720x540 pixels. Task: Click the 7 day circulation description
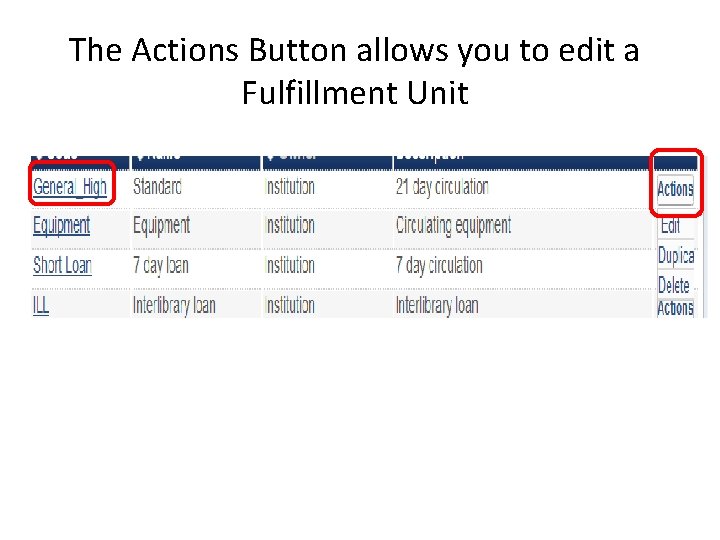point(439,266)
